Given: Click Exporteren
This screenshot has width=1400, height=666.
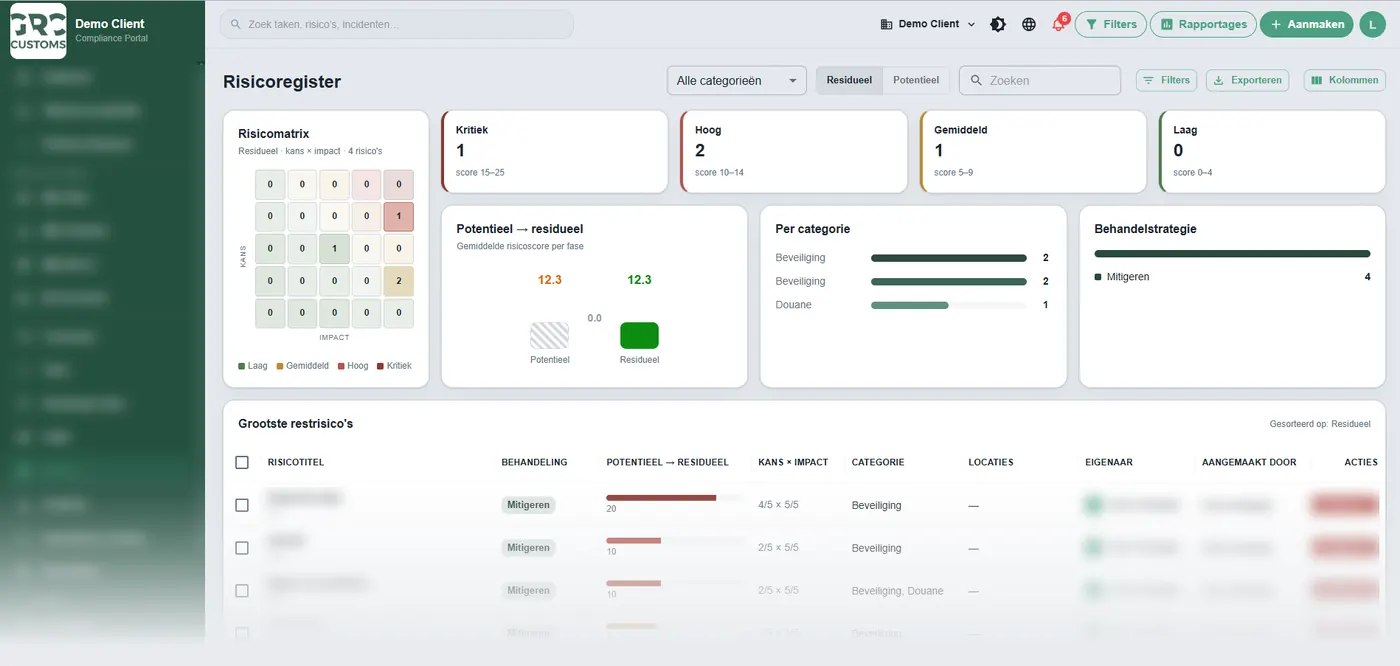Looking at the screenshot, I should pos(1248,80).
